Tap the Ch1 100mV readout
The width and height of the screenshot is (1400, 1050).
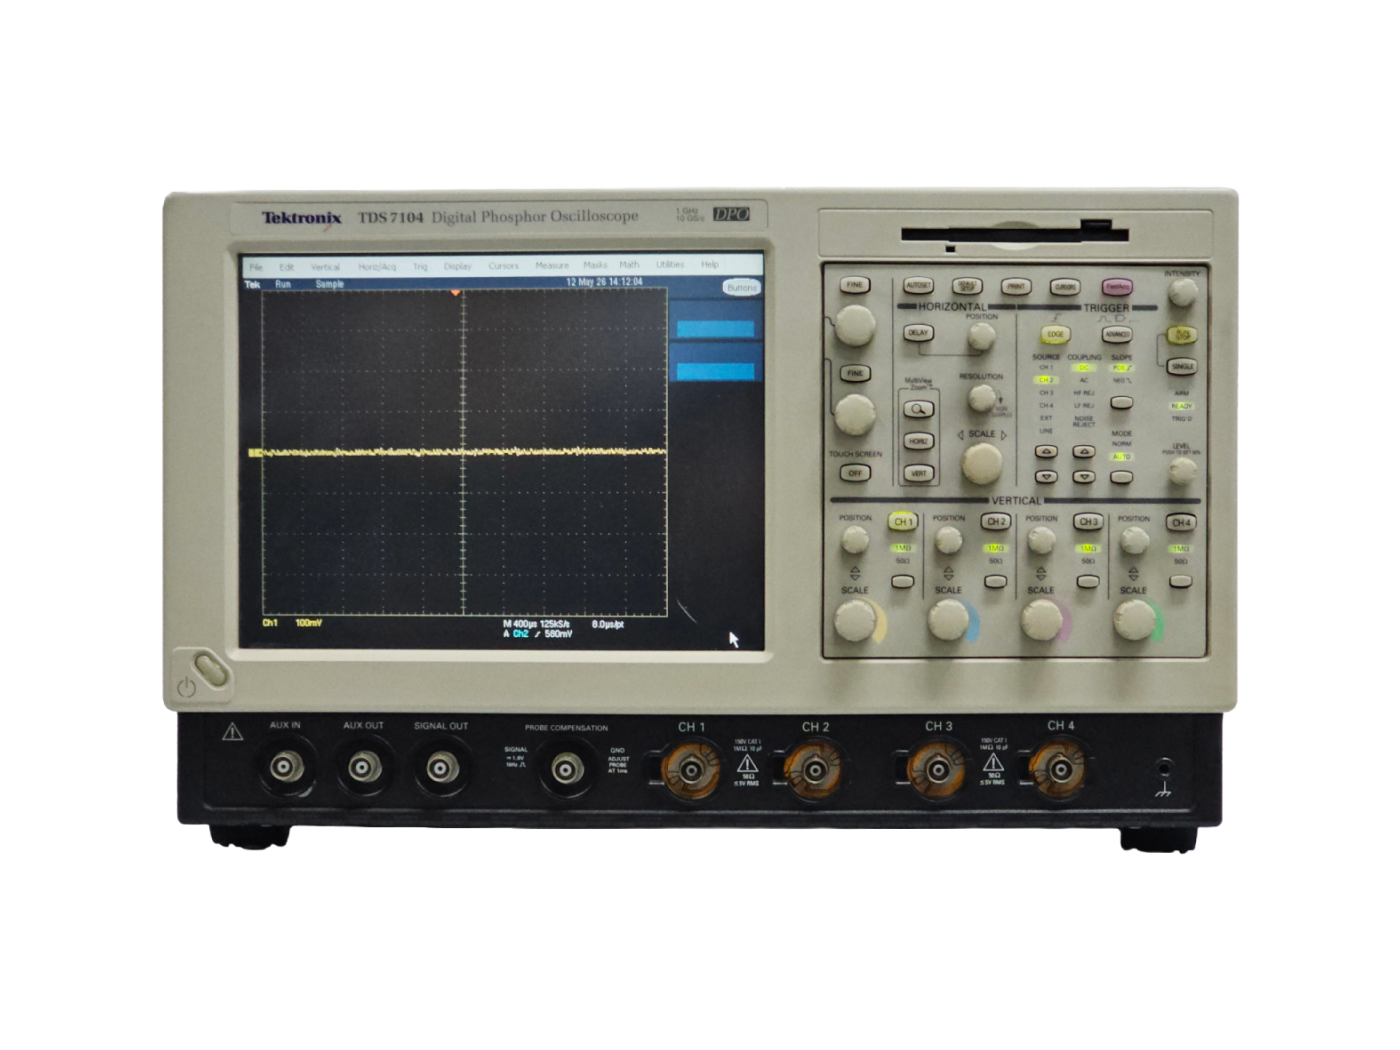coord(292,623)
